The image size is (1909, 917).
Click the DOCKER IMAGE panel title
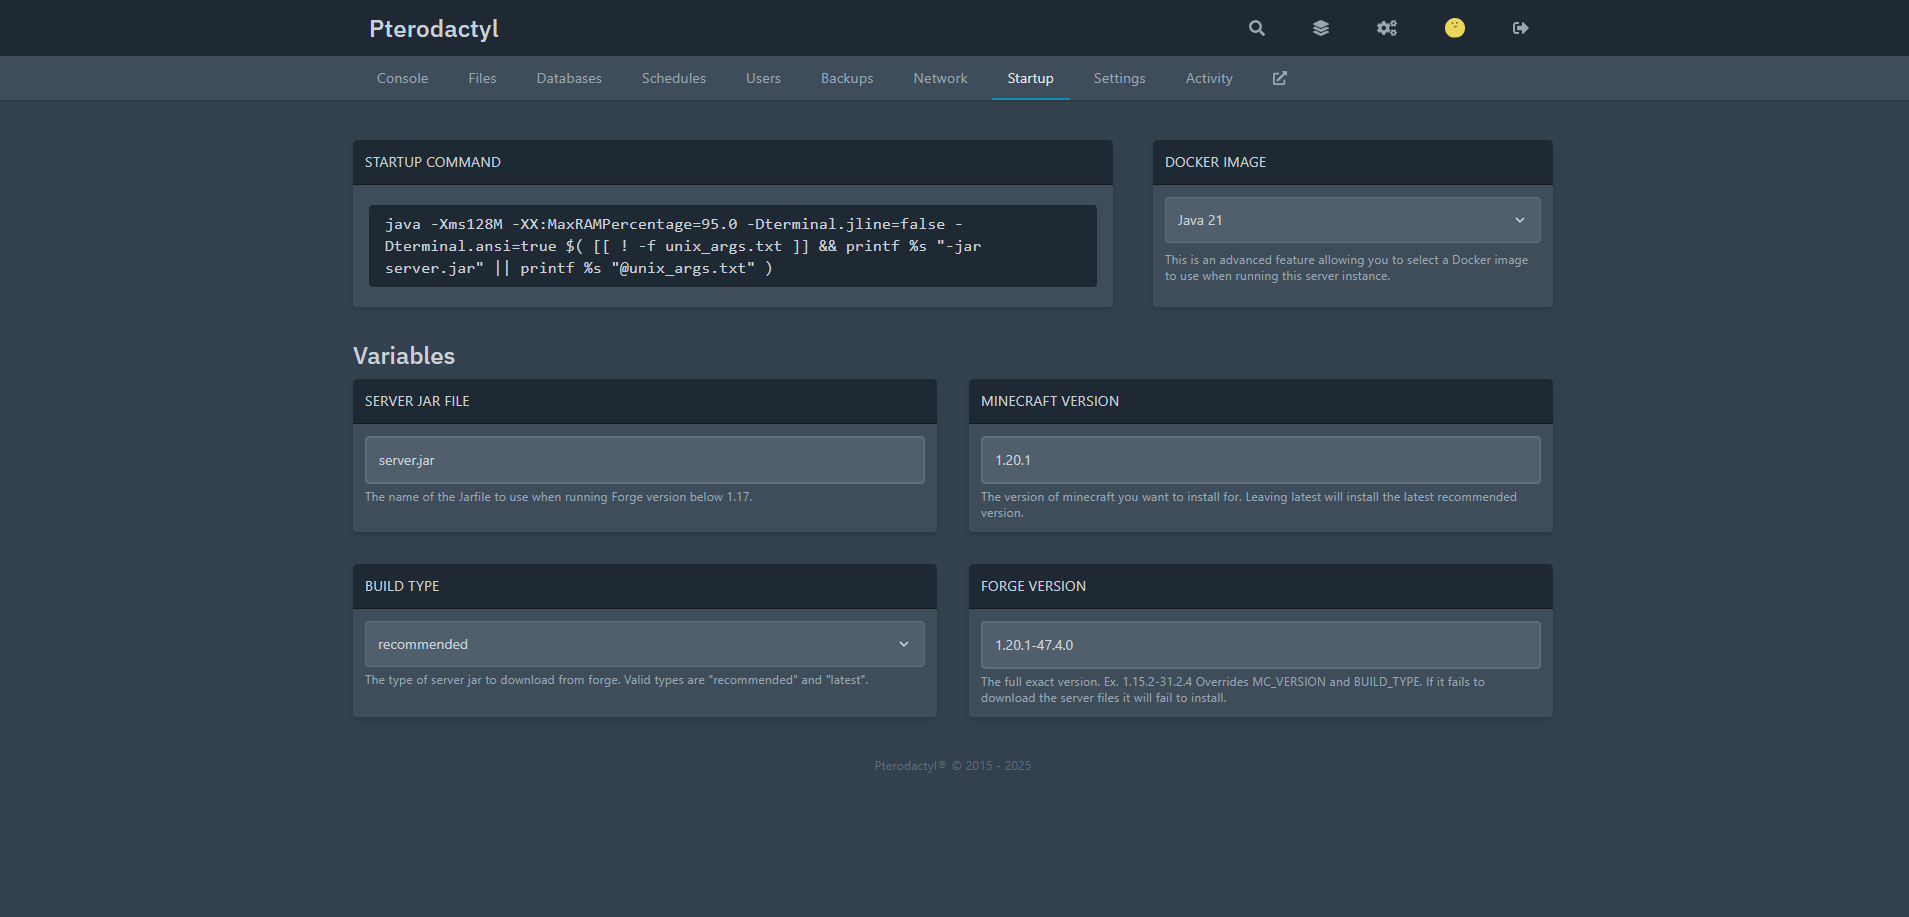[x=1215, y=162]
